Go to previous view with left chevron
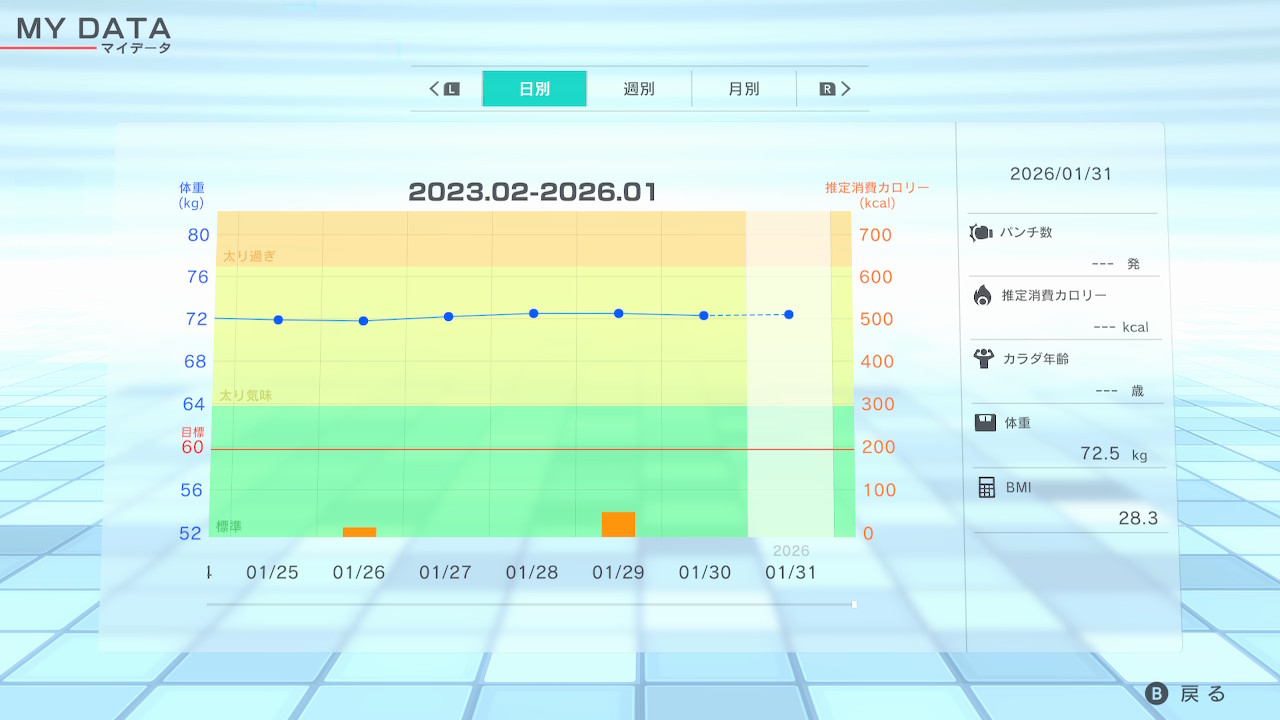 (x=434, y=89)
